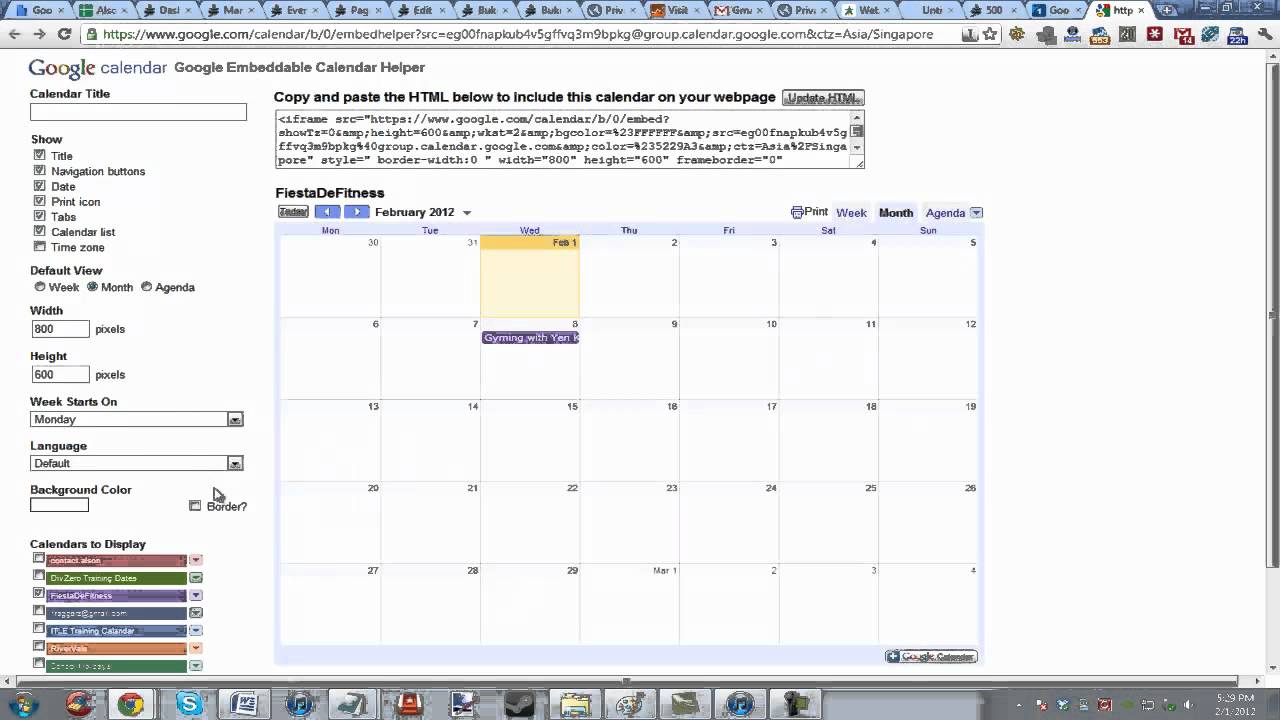Viewport: 1280px width, 720px height.
Task: Open color menu for ITLE Training Calendar
Action: click(x=196, y=630)
